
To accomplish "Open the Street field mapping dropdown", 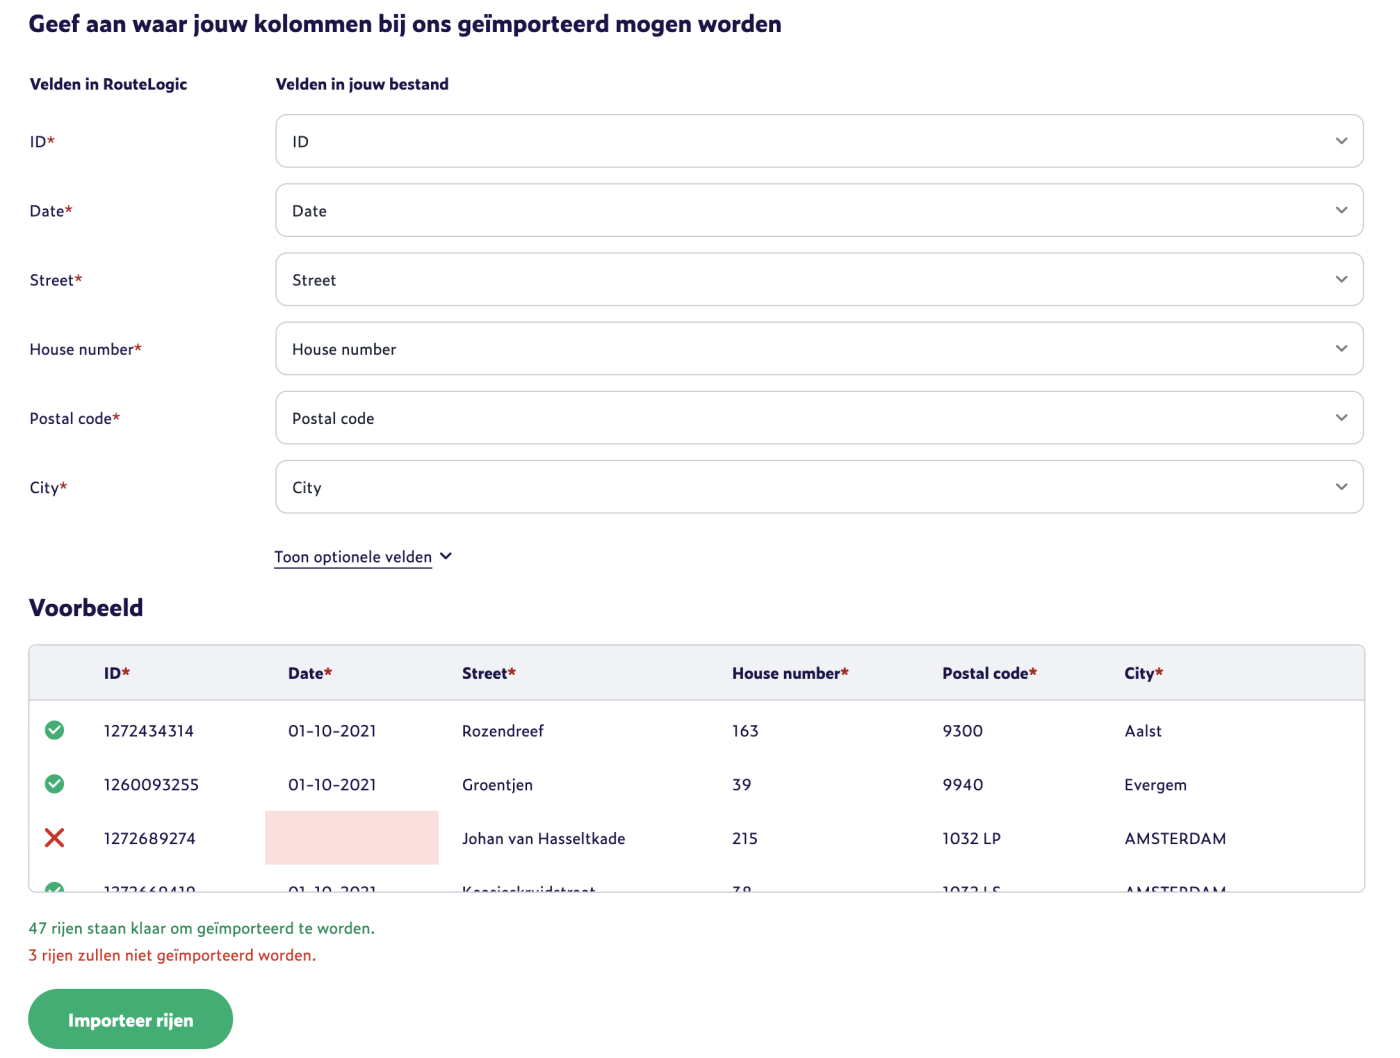I will click(x=818, y=280).
